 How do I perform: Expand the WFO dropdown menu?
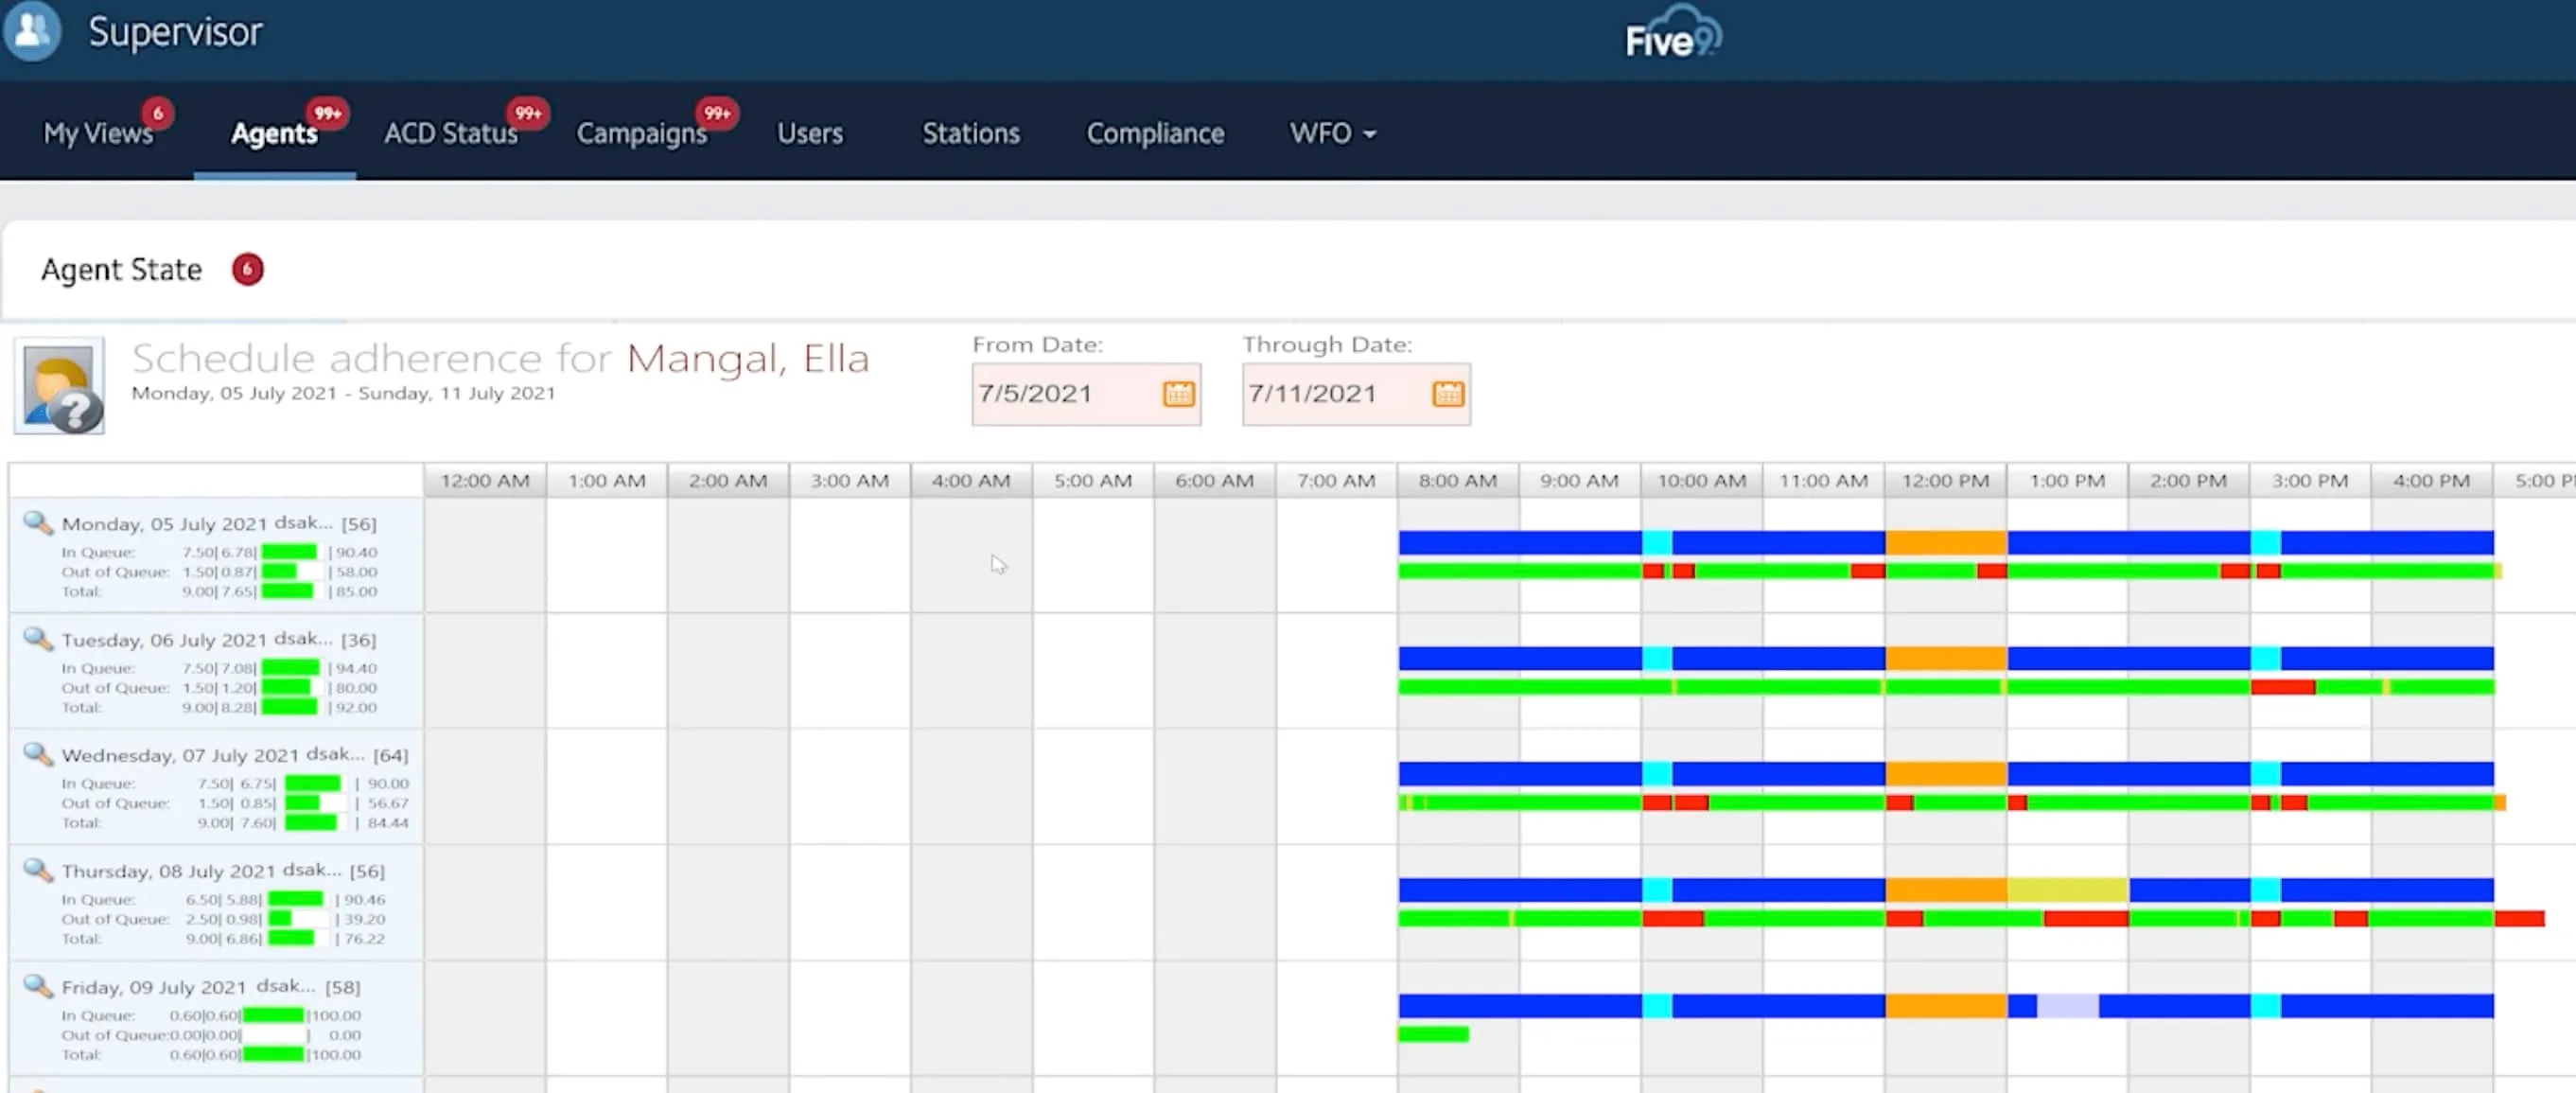point(1329,133)
